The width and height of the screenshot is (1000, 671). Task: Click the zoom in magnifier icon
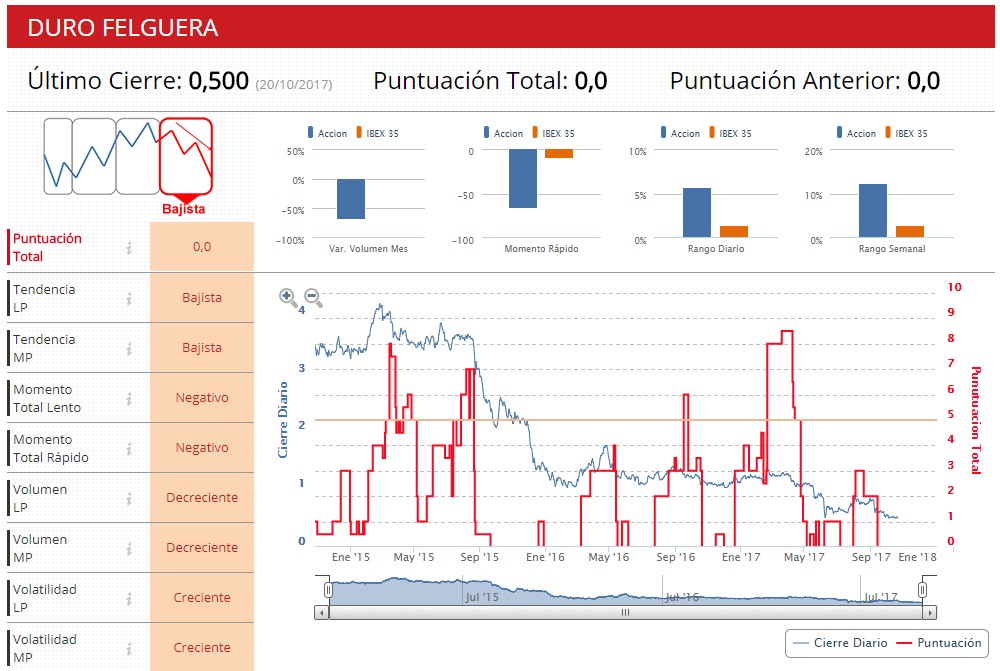click(x=288, y=297)
